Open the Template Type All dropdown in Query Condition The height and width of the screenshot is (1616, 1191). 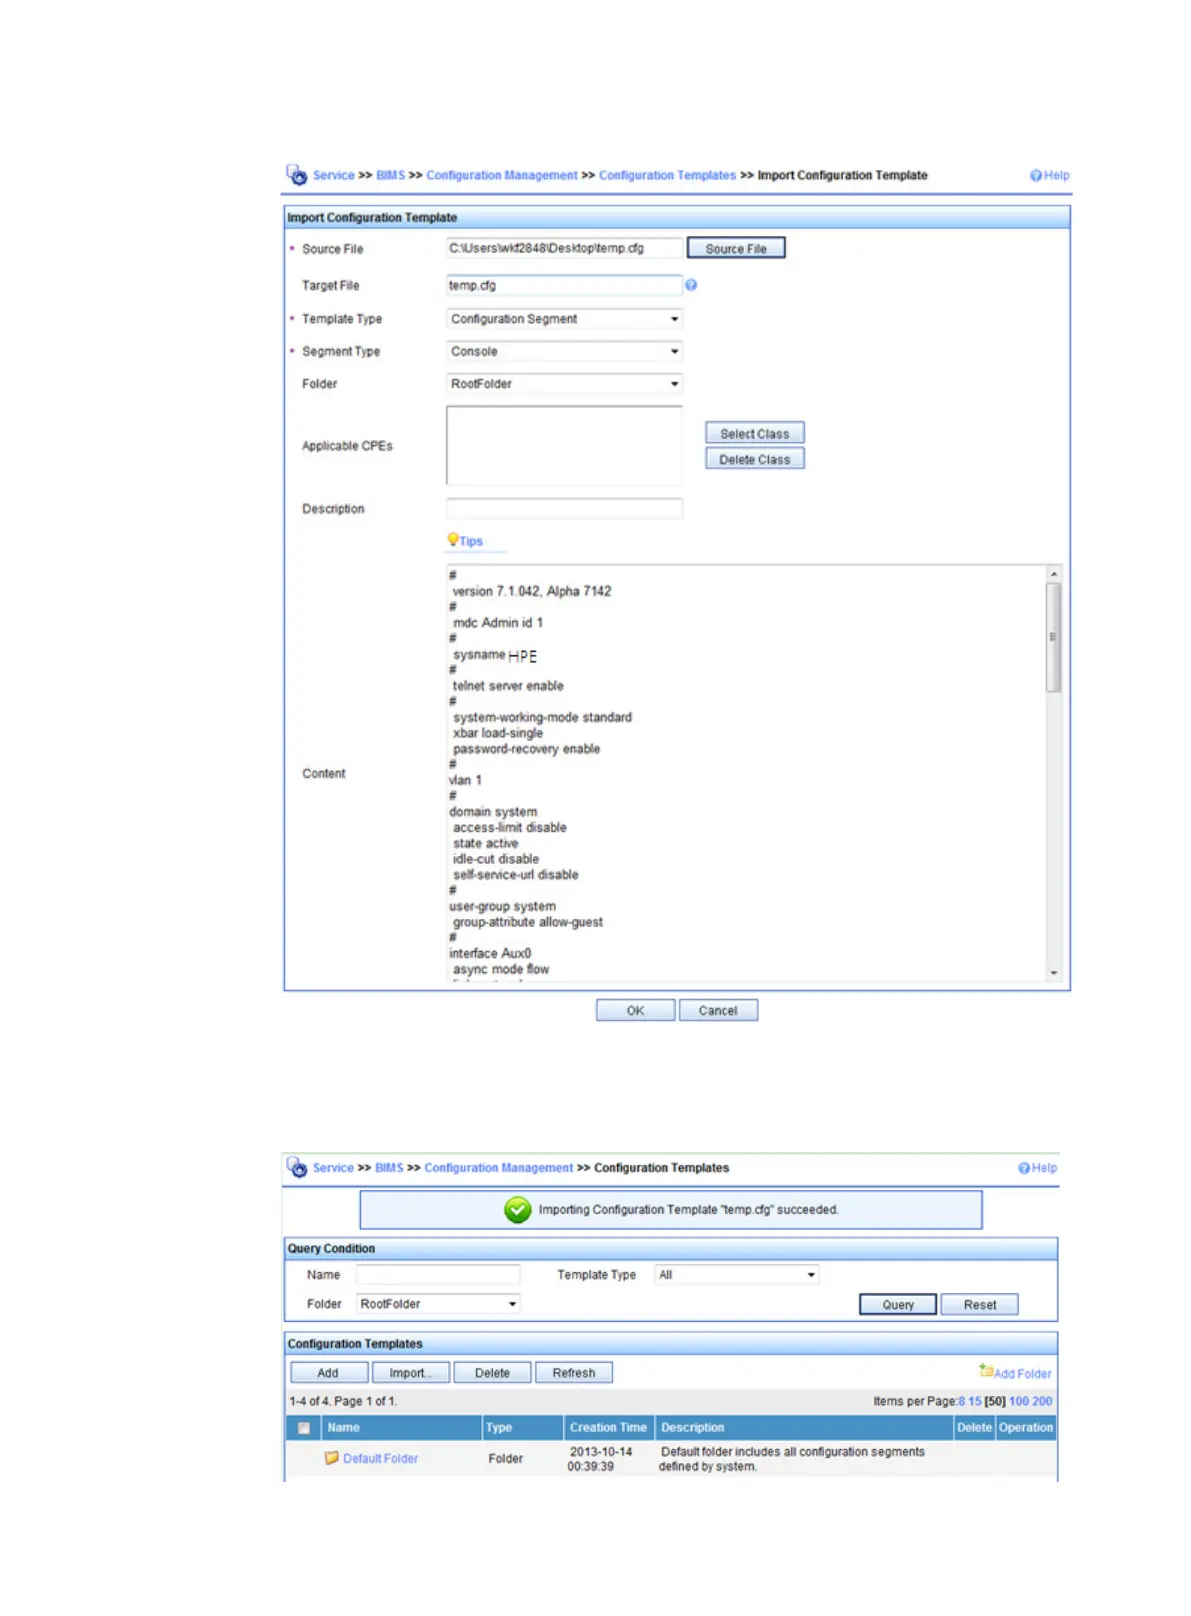point(737,1275)
